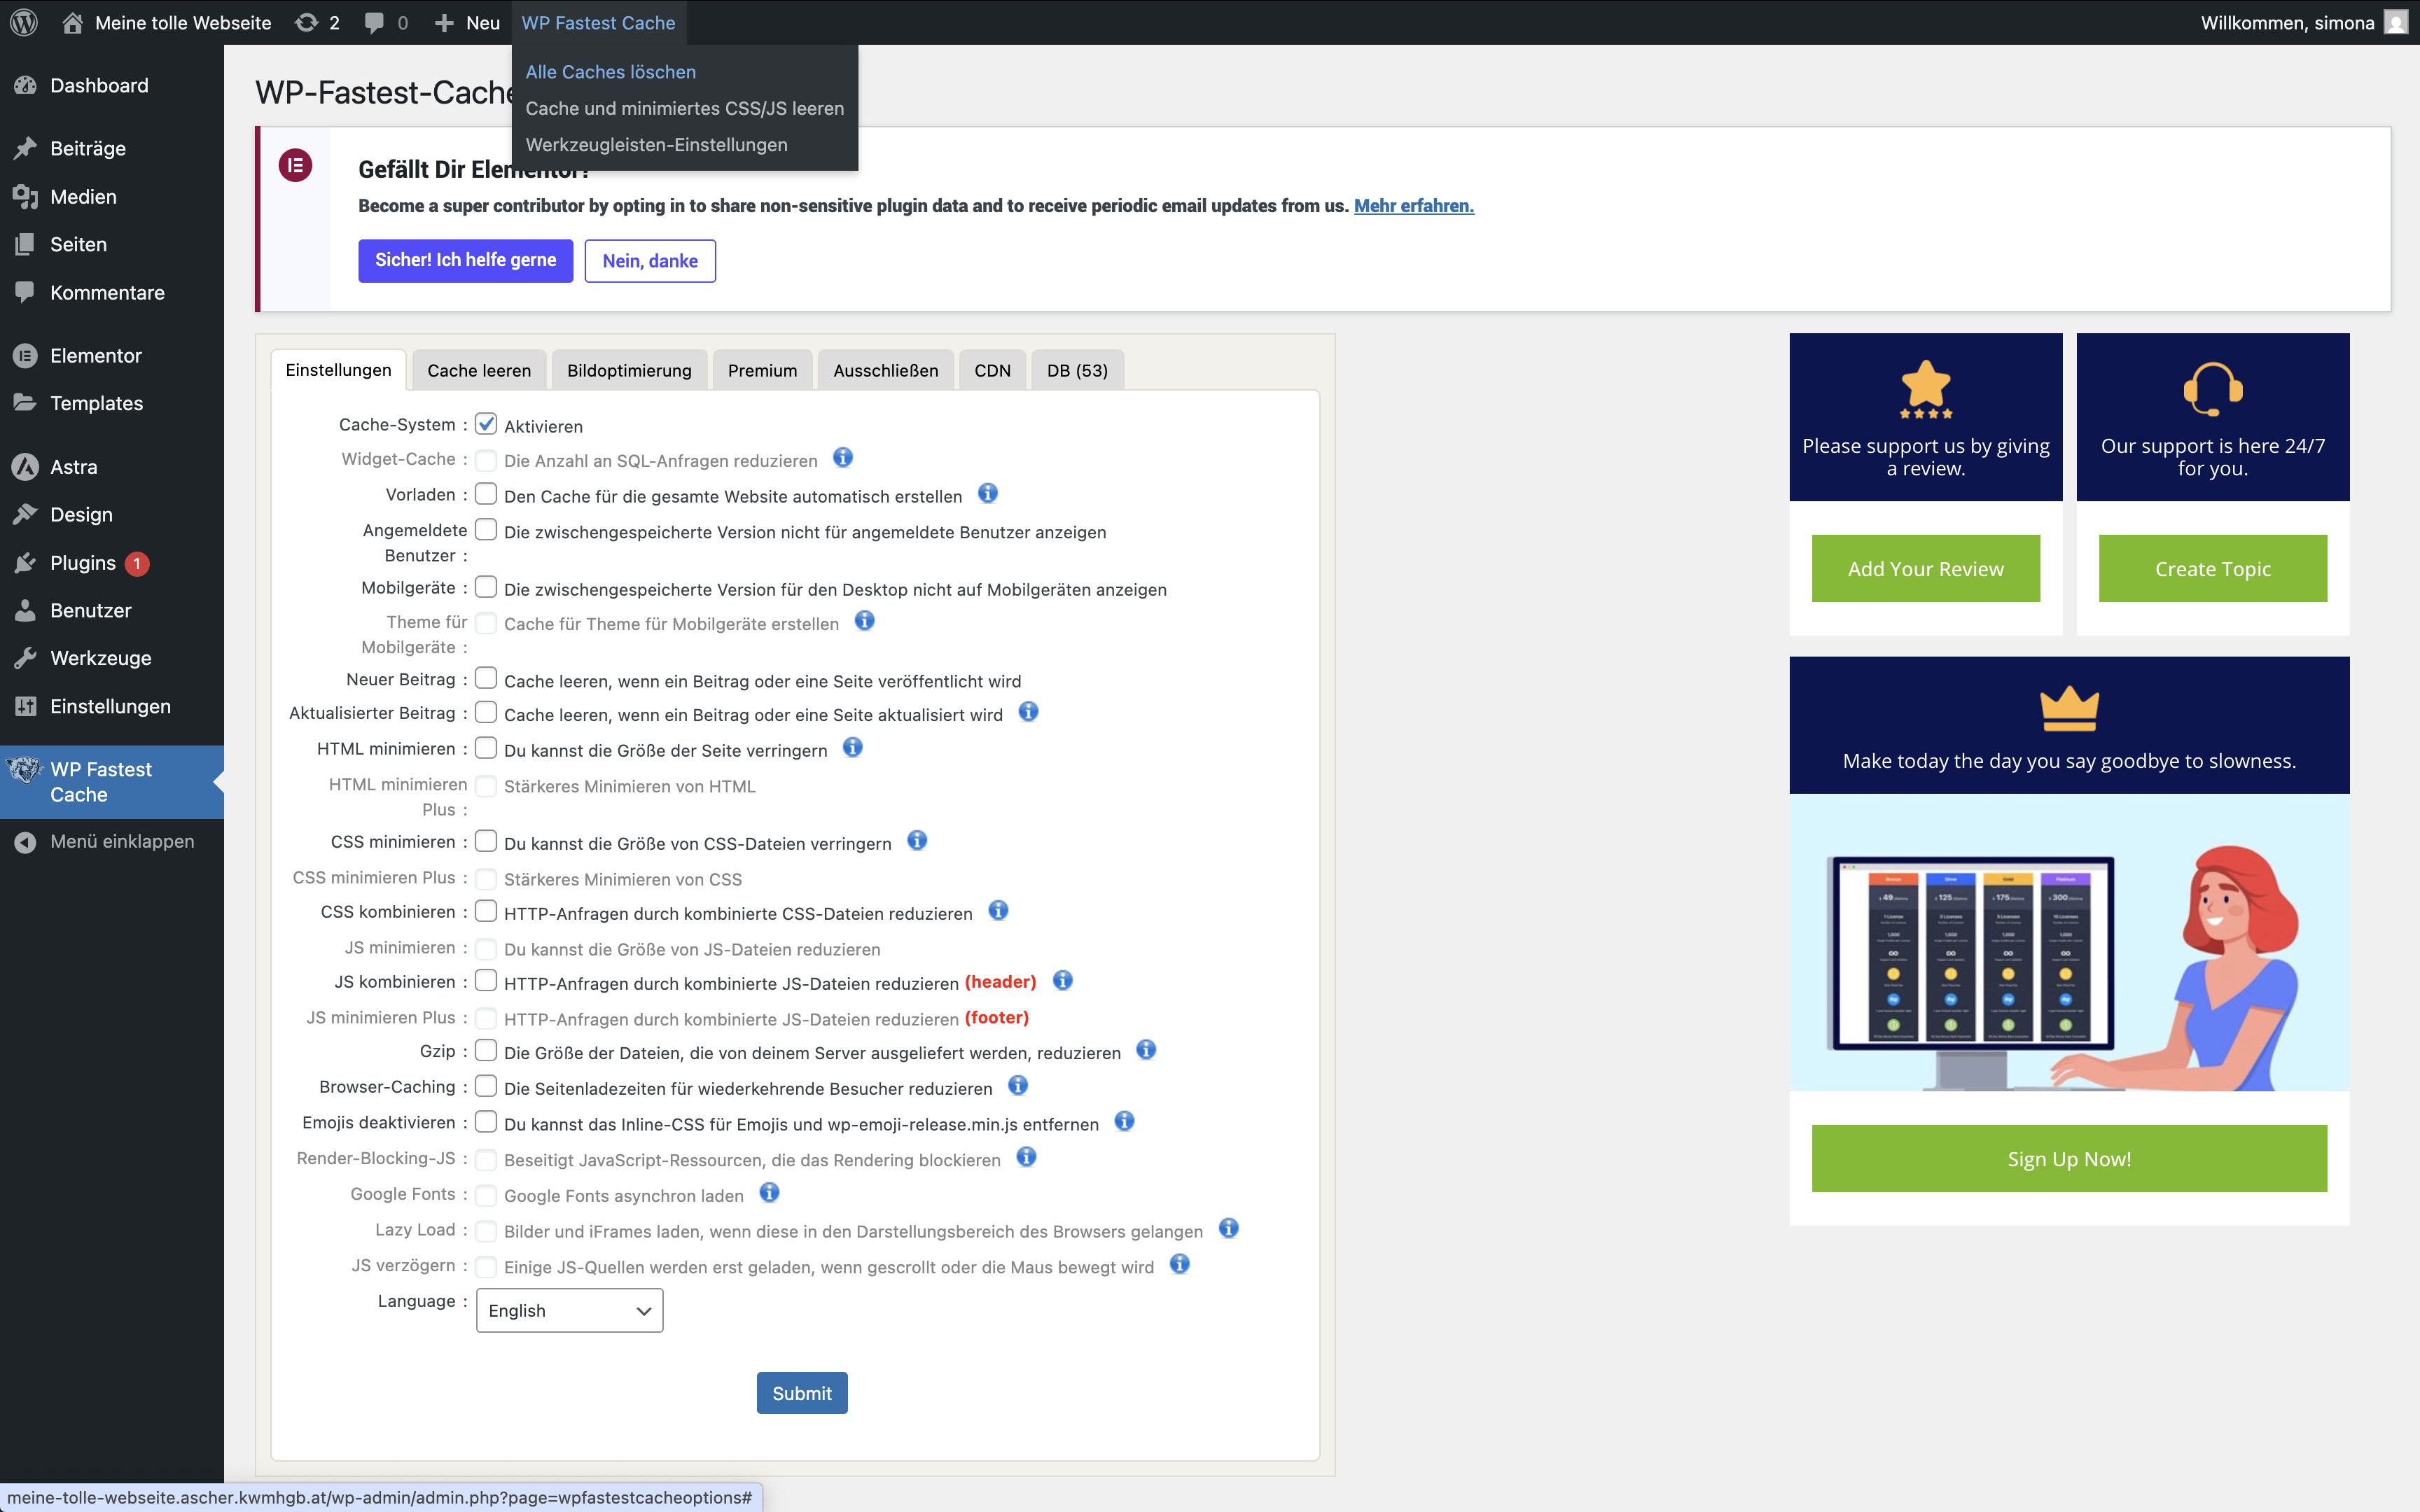Select Alle Caches löschen menu entry
Viewport: 2420px width, 1512px height.
(610, 72)
